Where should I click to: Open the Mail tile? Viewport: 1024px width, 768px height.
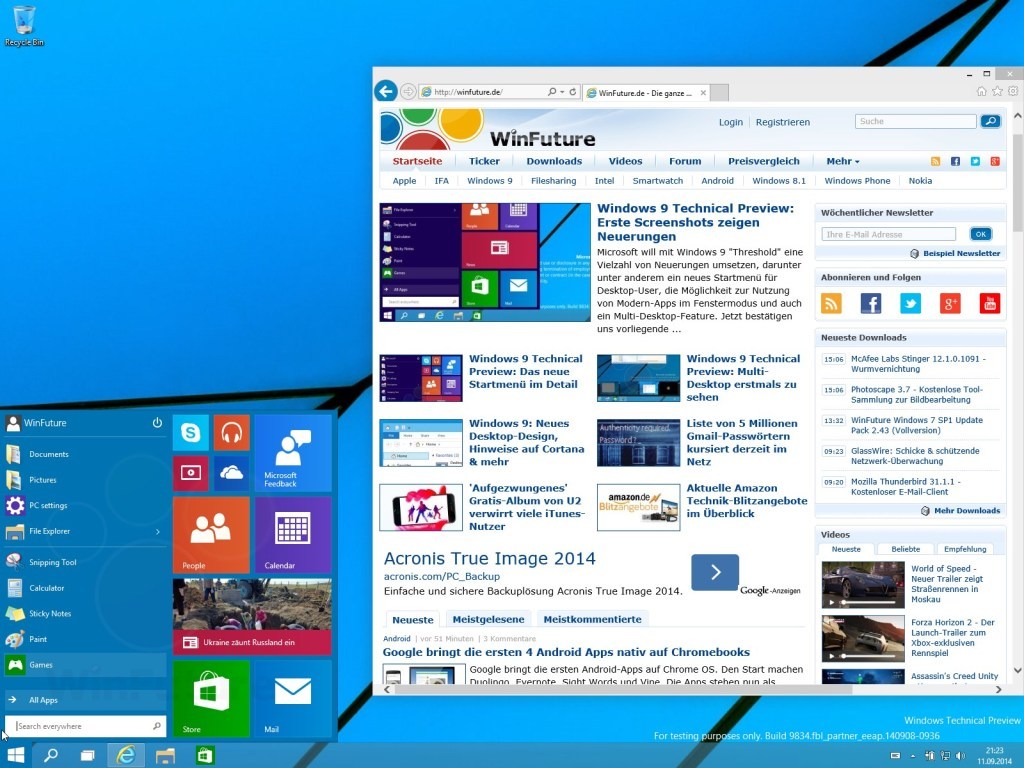point(292,698)
